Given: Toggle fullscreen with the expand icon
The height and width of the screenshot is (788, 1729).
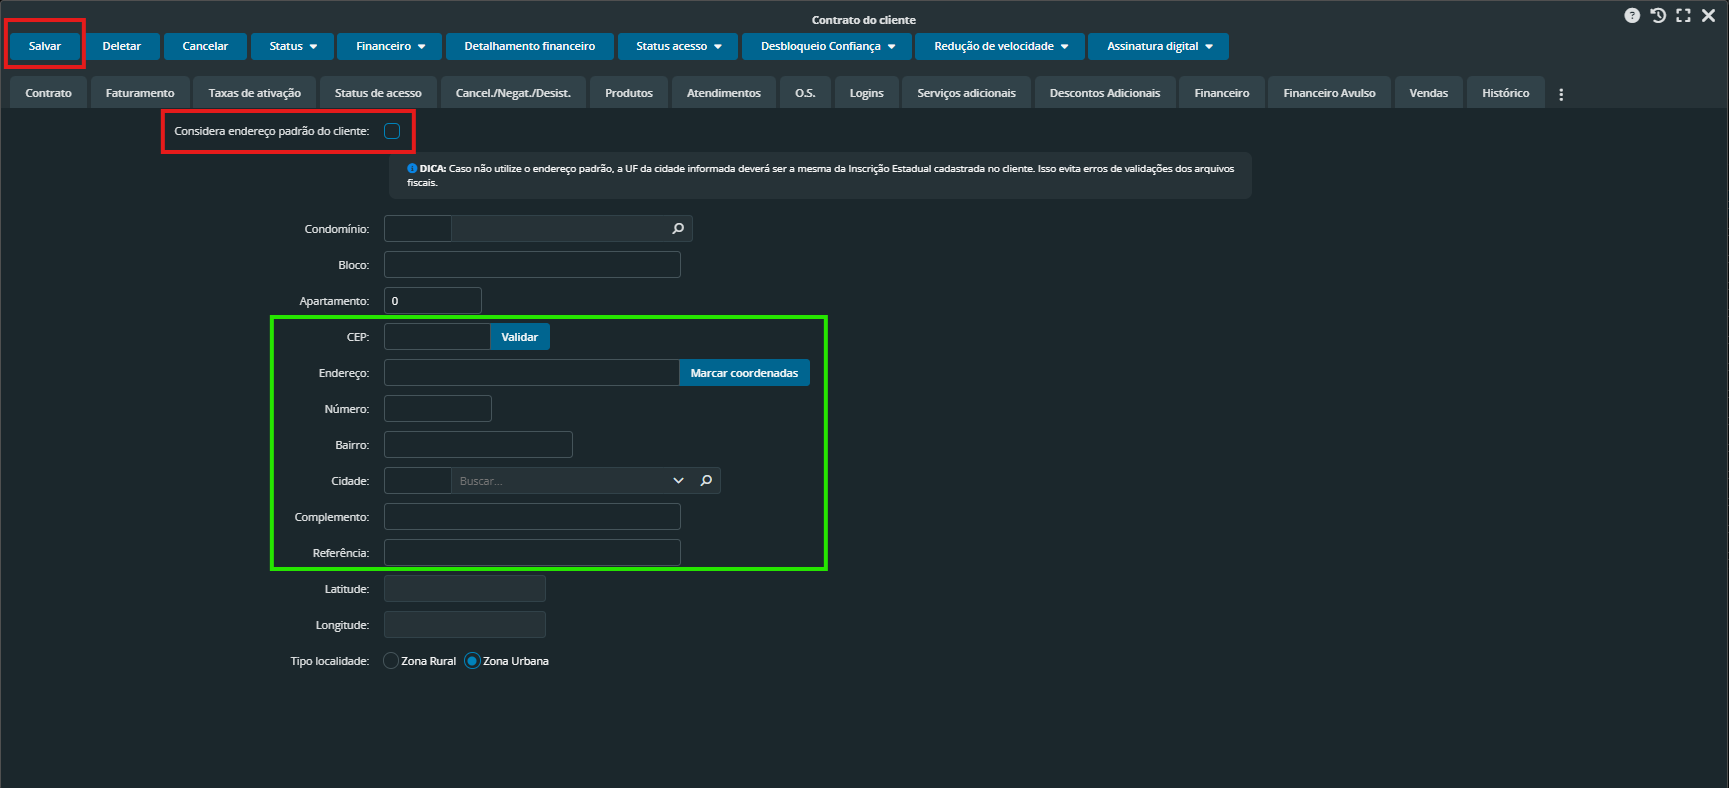Looking at the screenshot, I should click(1683, 16).
